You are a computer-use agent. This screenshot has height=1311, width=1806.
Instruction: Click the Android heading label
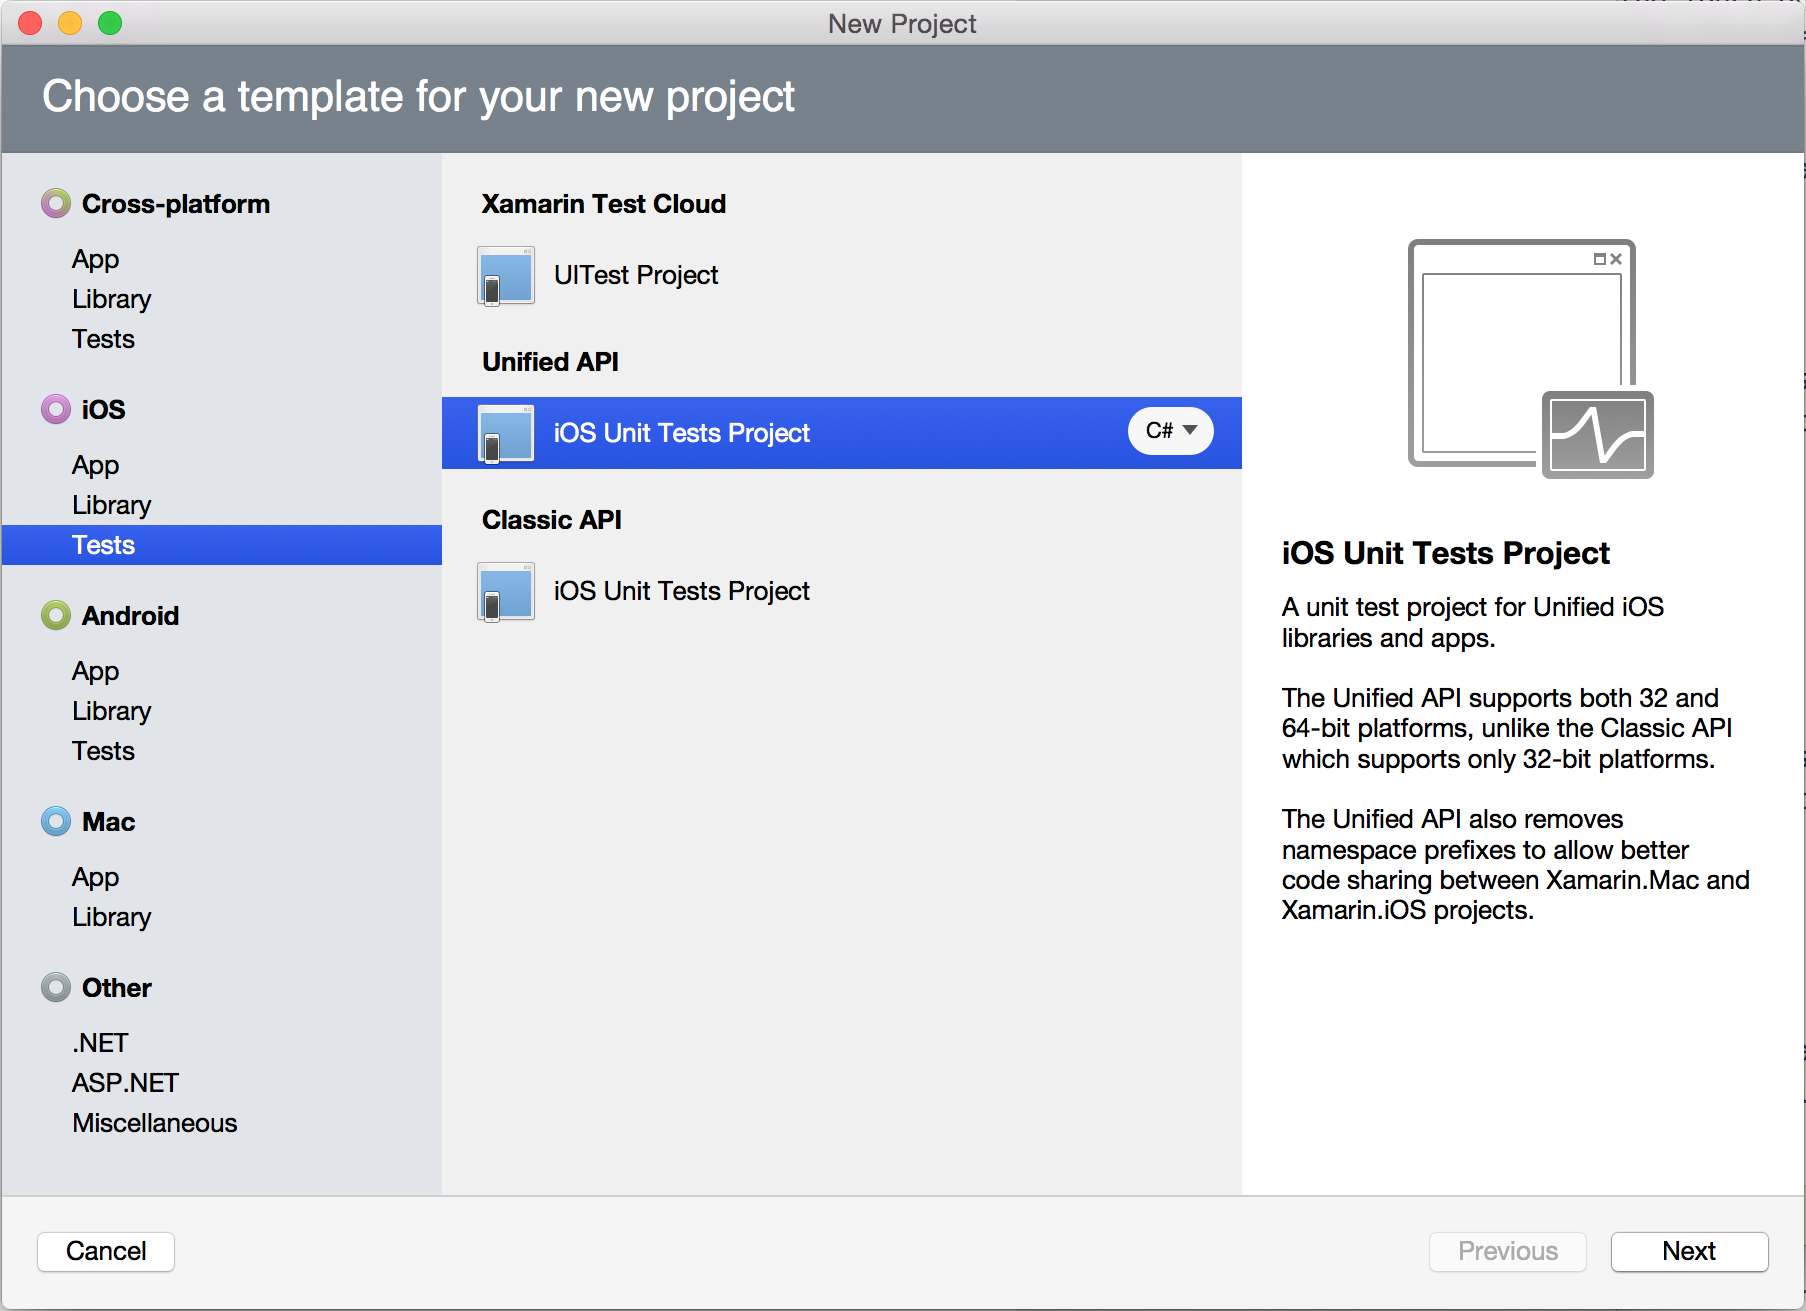click(131, 615)
